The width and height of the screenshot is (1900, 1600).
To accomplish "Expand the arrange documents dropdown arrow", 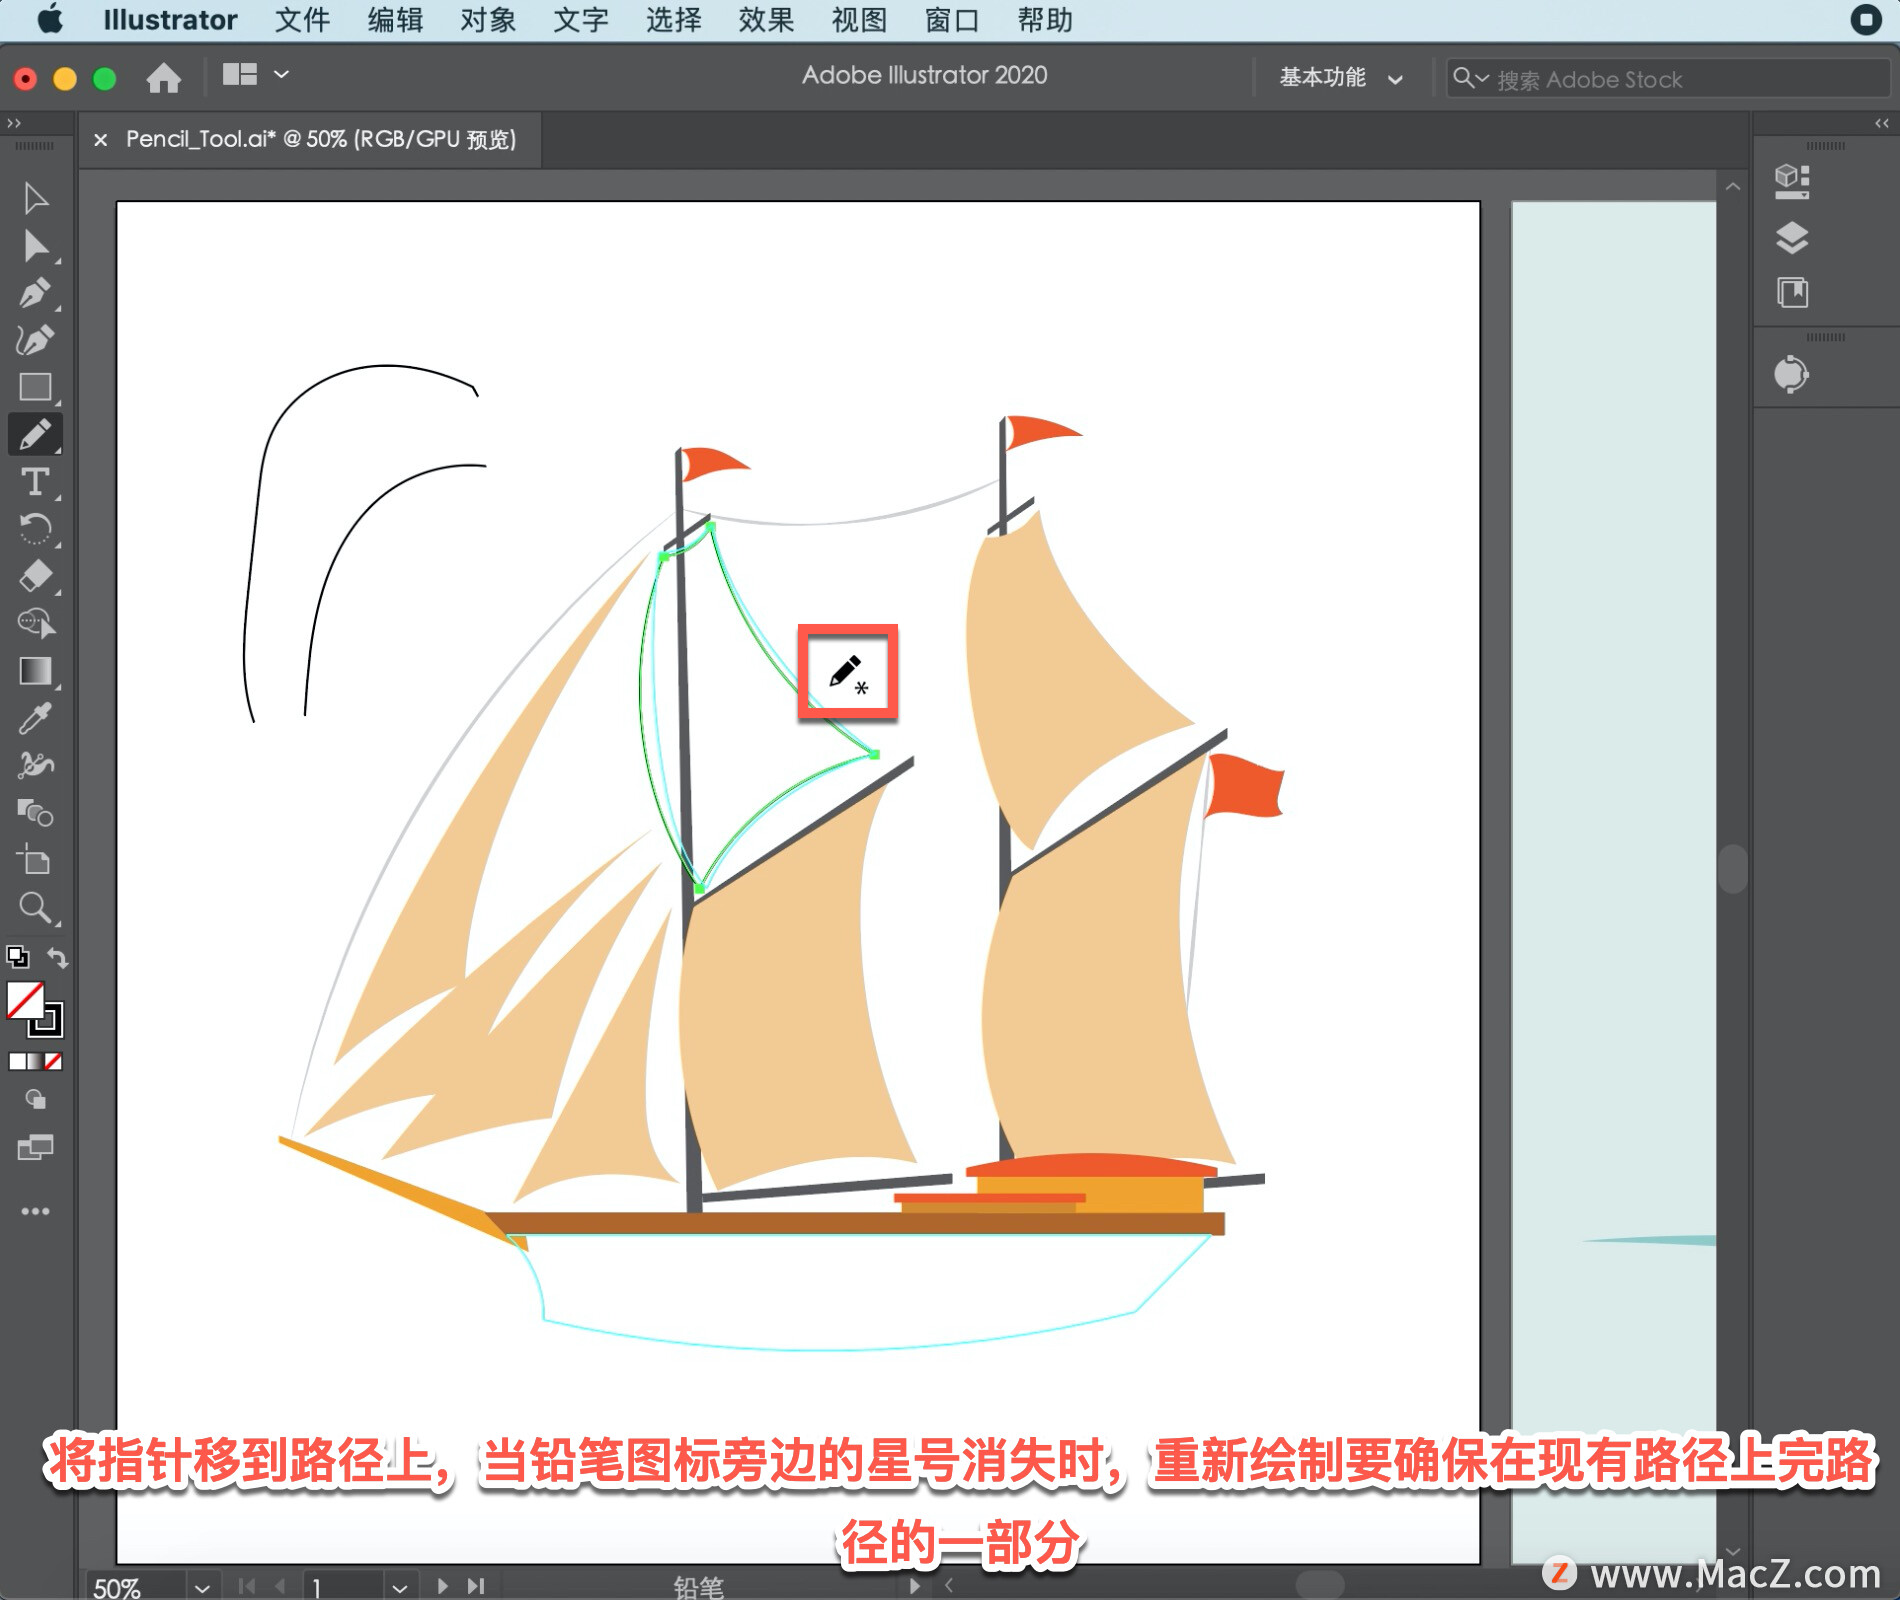I will coord(282,75).
